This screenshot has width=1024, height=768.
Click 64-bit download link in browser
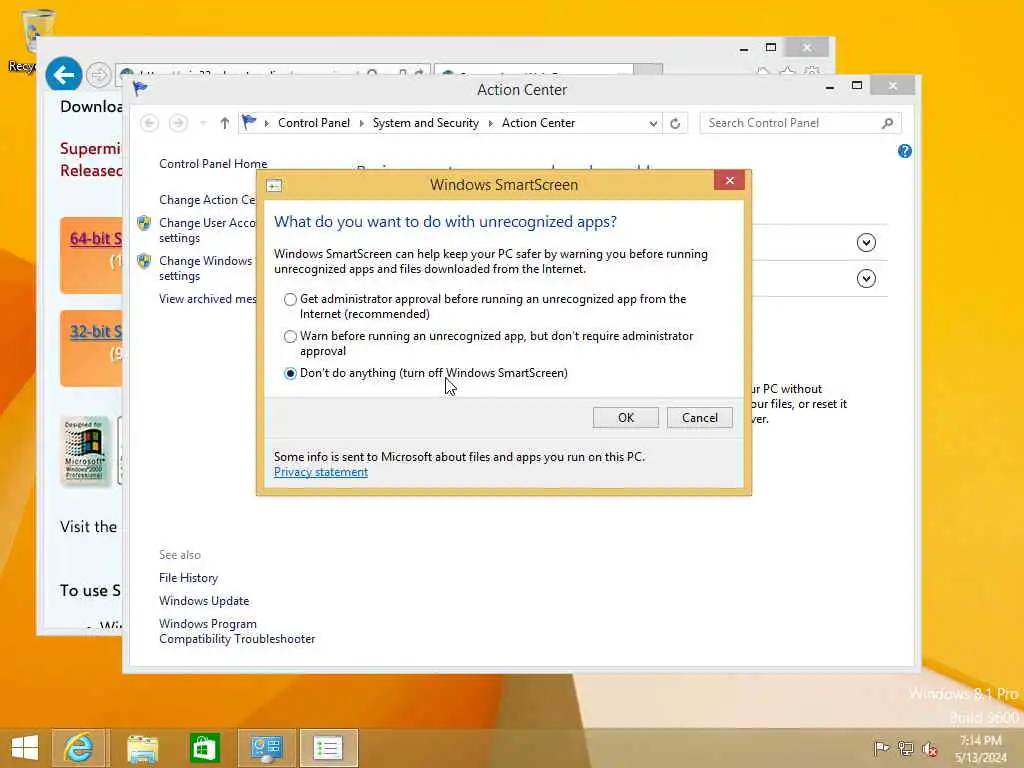tap(95, 239)
